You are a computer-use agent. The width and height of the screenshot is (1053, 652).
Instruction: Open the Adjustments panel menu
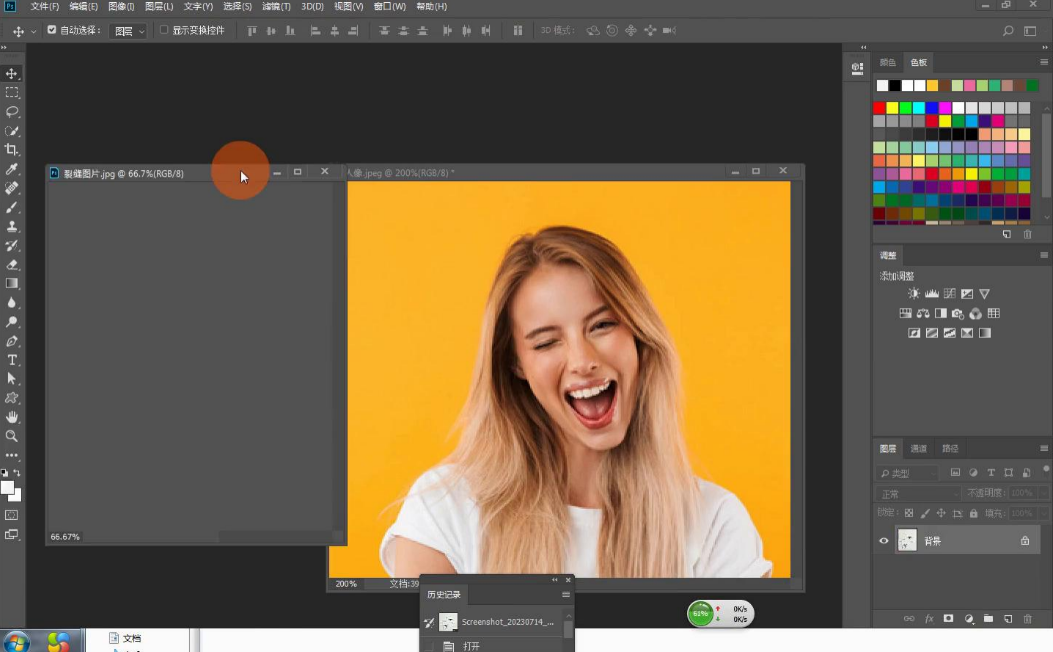coord(1044,255)
